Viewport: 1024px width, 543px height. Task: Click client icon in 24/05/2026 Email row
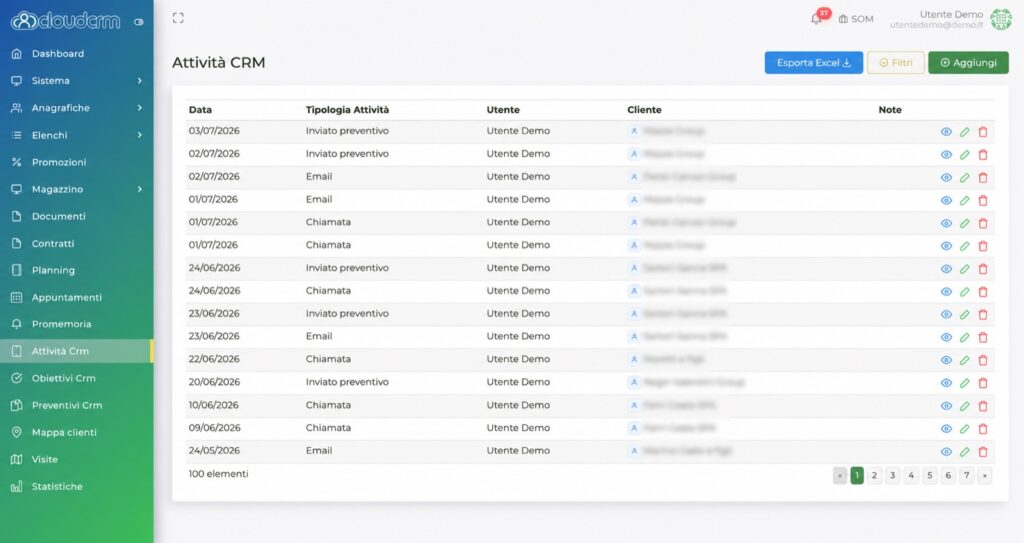[633, 451]
